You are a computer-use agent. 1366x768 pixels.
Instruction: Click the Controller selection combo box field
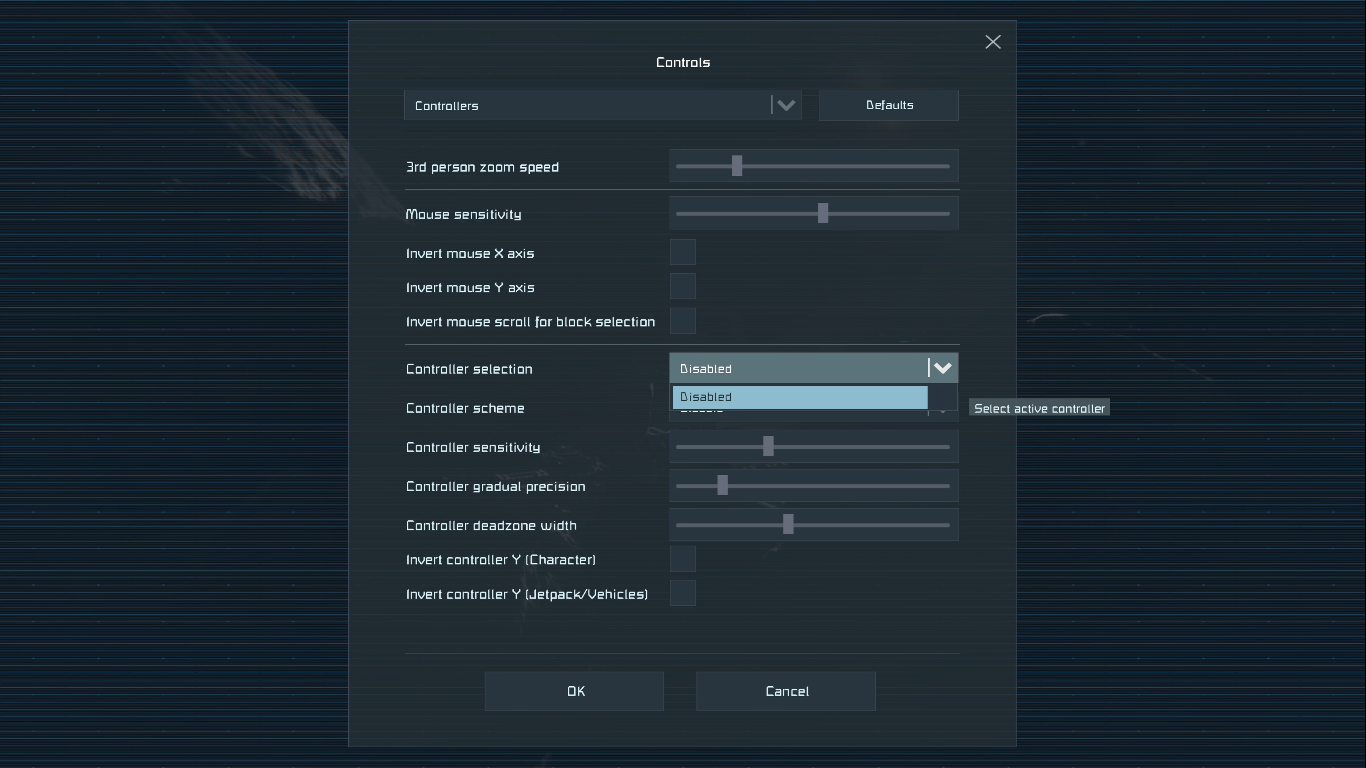798,368
